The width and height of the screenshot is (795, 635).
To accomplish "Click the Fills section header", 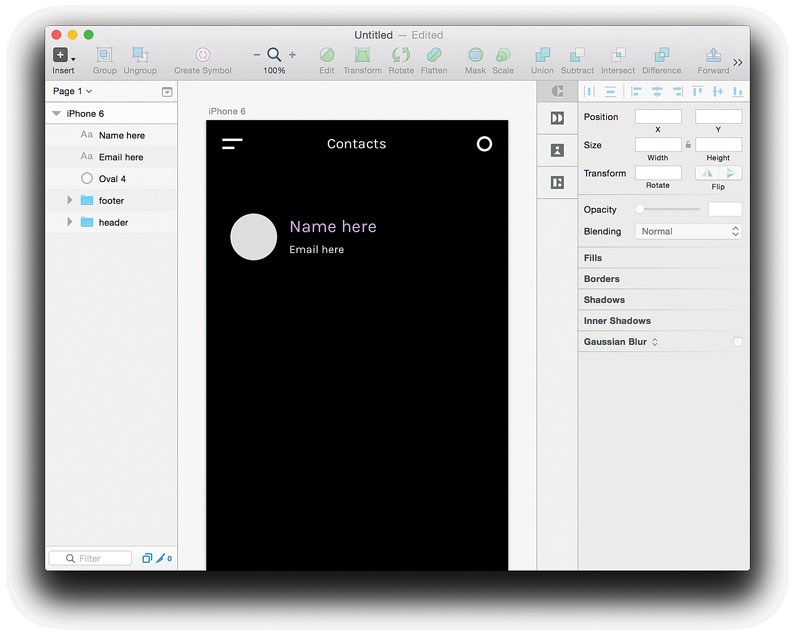I will click(x=592, y=258).
